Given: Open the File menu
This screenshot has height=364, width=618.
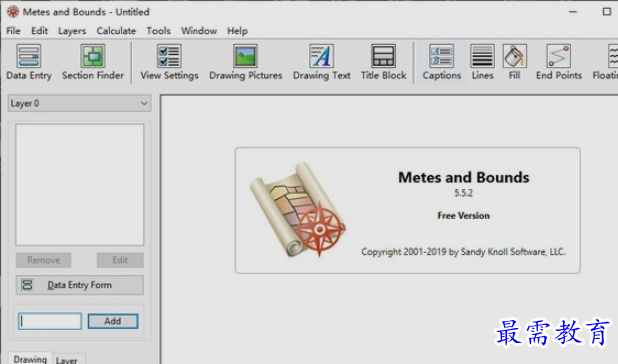Looking at the screenshot, I should [x=13, y=31].
